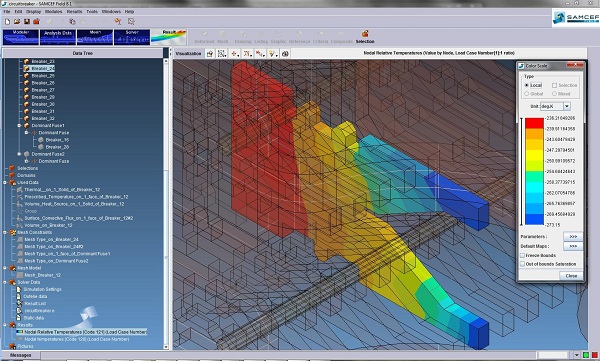Click the Parameters >>> button
The width and height of the screenshot is (600, 361).
pos(573,237)
